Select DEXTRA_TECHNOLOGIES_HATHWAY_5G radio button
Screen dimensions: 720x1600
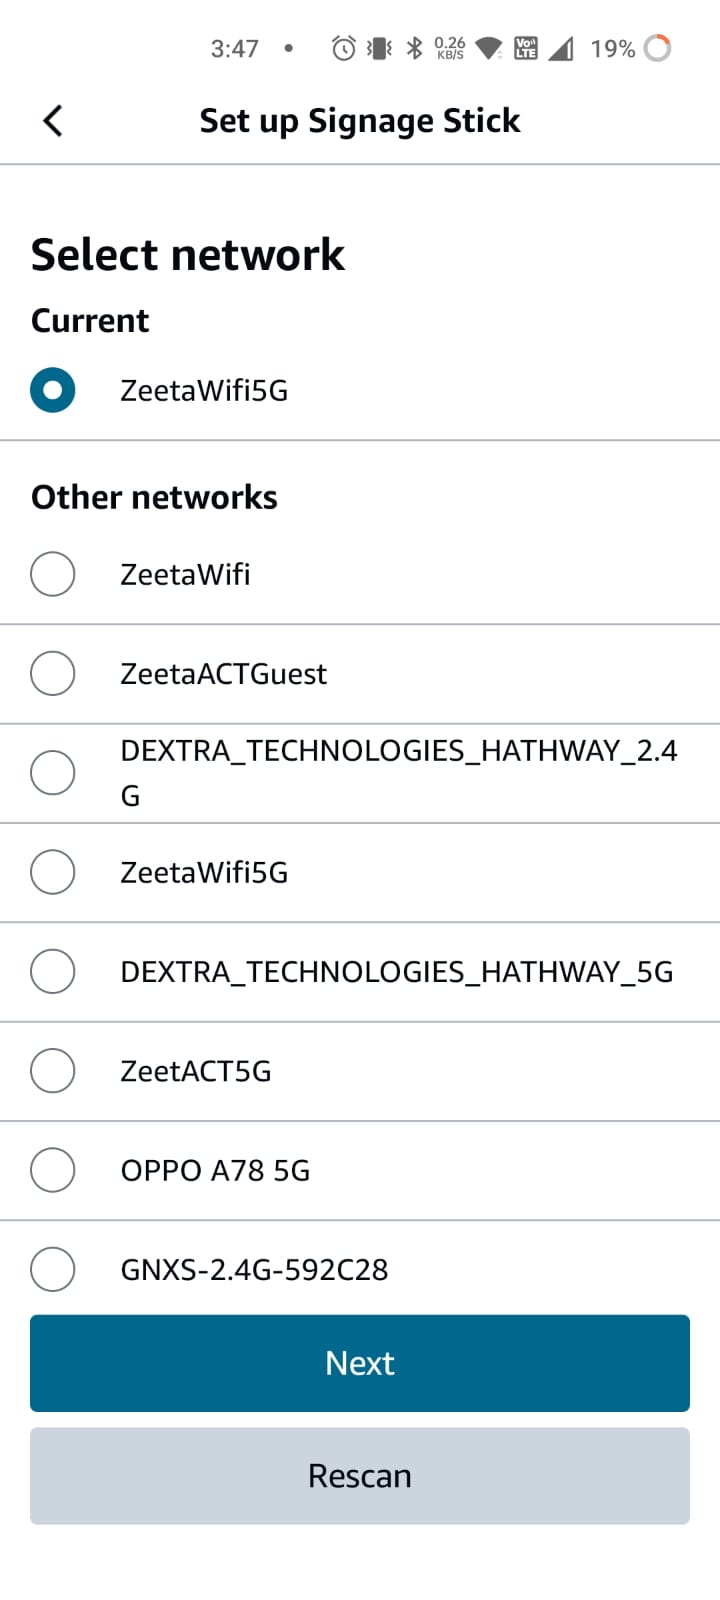[53, 971]
